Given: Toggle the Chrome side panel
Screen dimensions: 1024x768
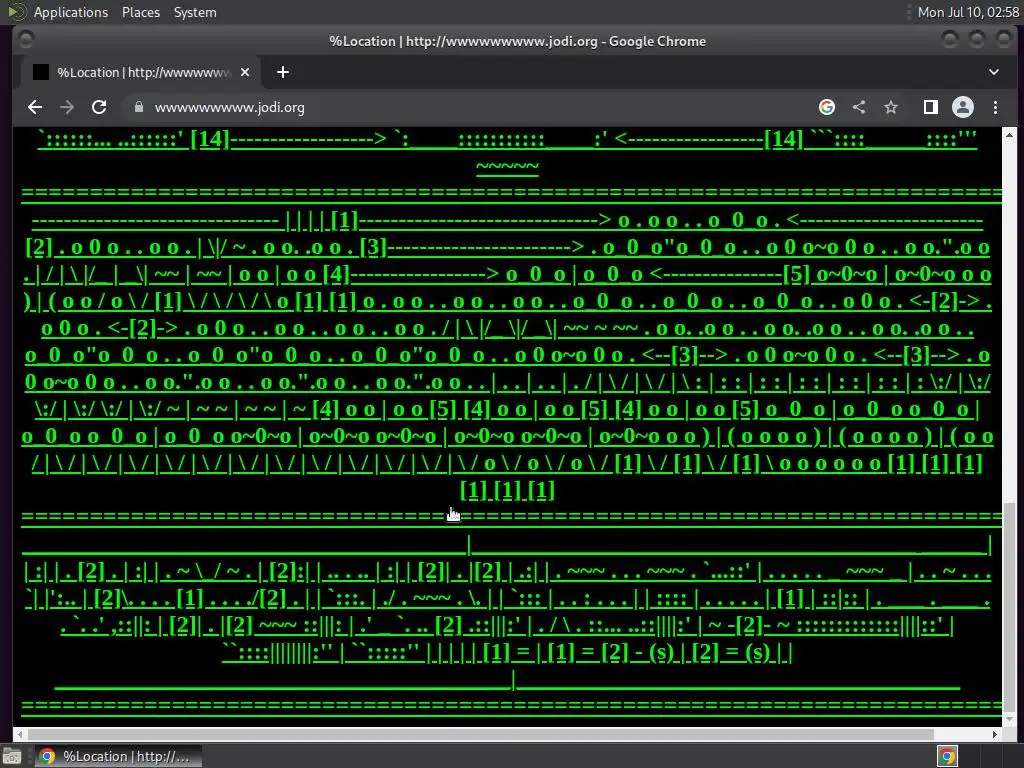Looking at the screenshot, I should click(x=931, y=107).
